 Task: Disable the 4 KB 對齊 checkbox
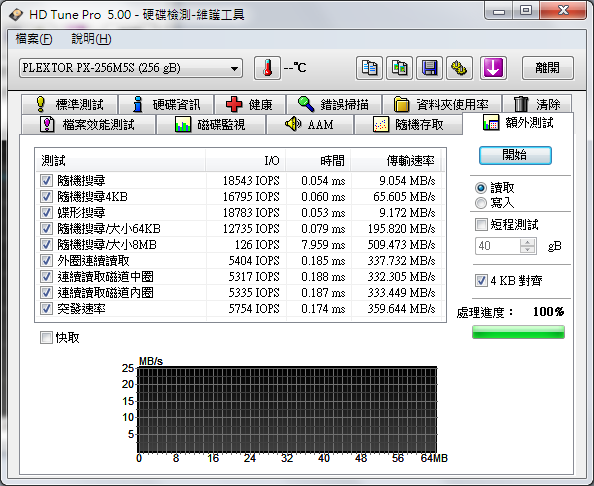click(481, 281)
